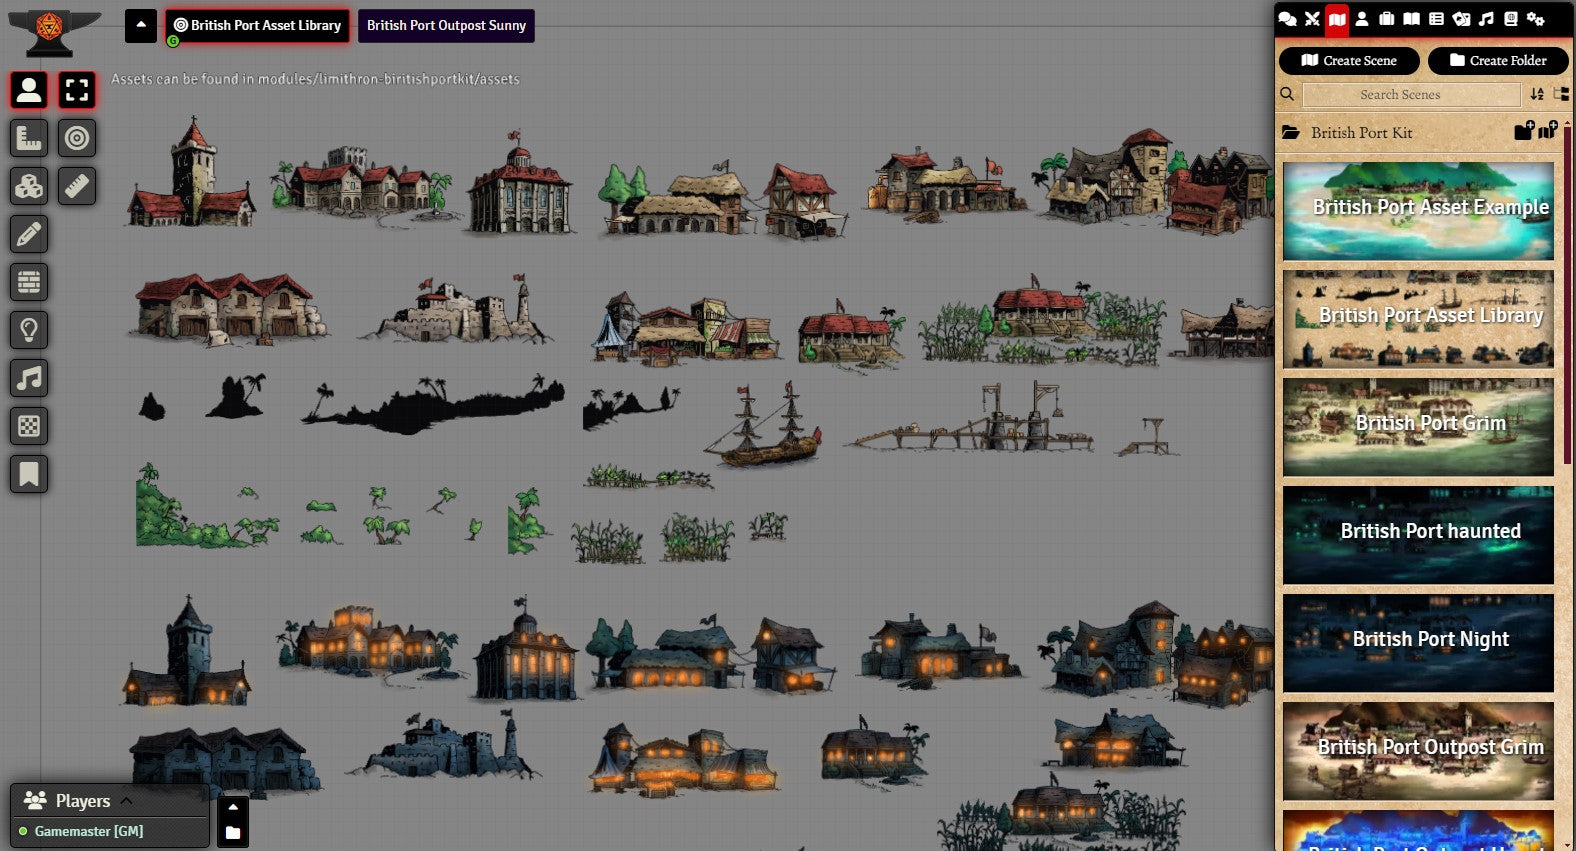Open the Journal Notes bookmark tool
The height and width of the screenshot is (851, 1576).
(29, 474)
